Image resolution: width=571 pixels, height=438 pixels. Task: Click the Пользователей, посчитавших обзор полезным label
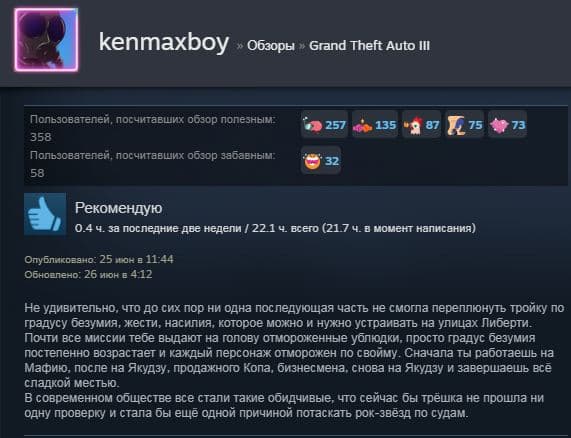(x=153, y=119)
